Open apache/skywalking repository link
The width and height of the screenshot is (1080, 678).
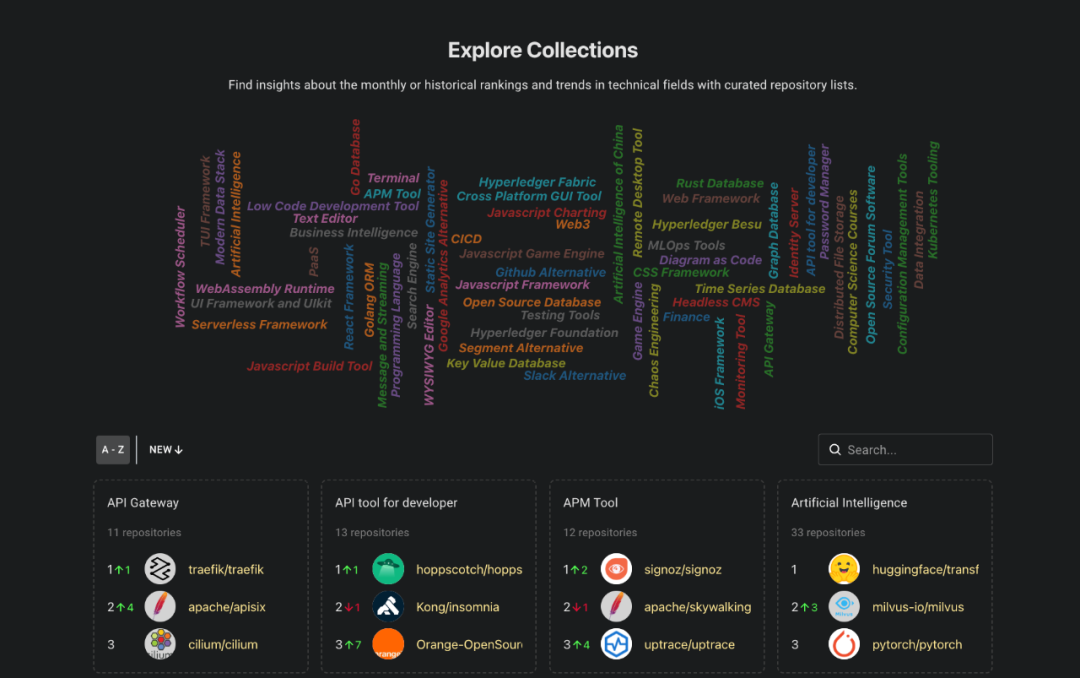(x=697, y=607)
